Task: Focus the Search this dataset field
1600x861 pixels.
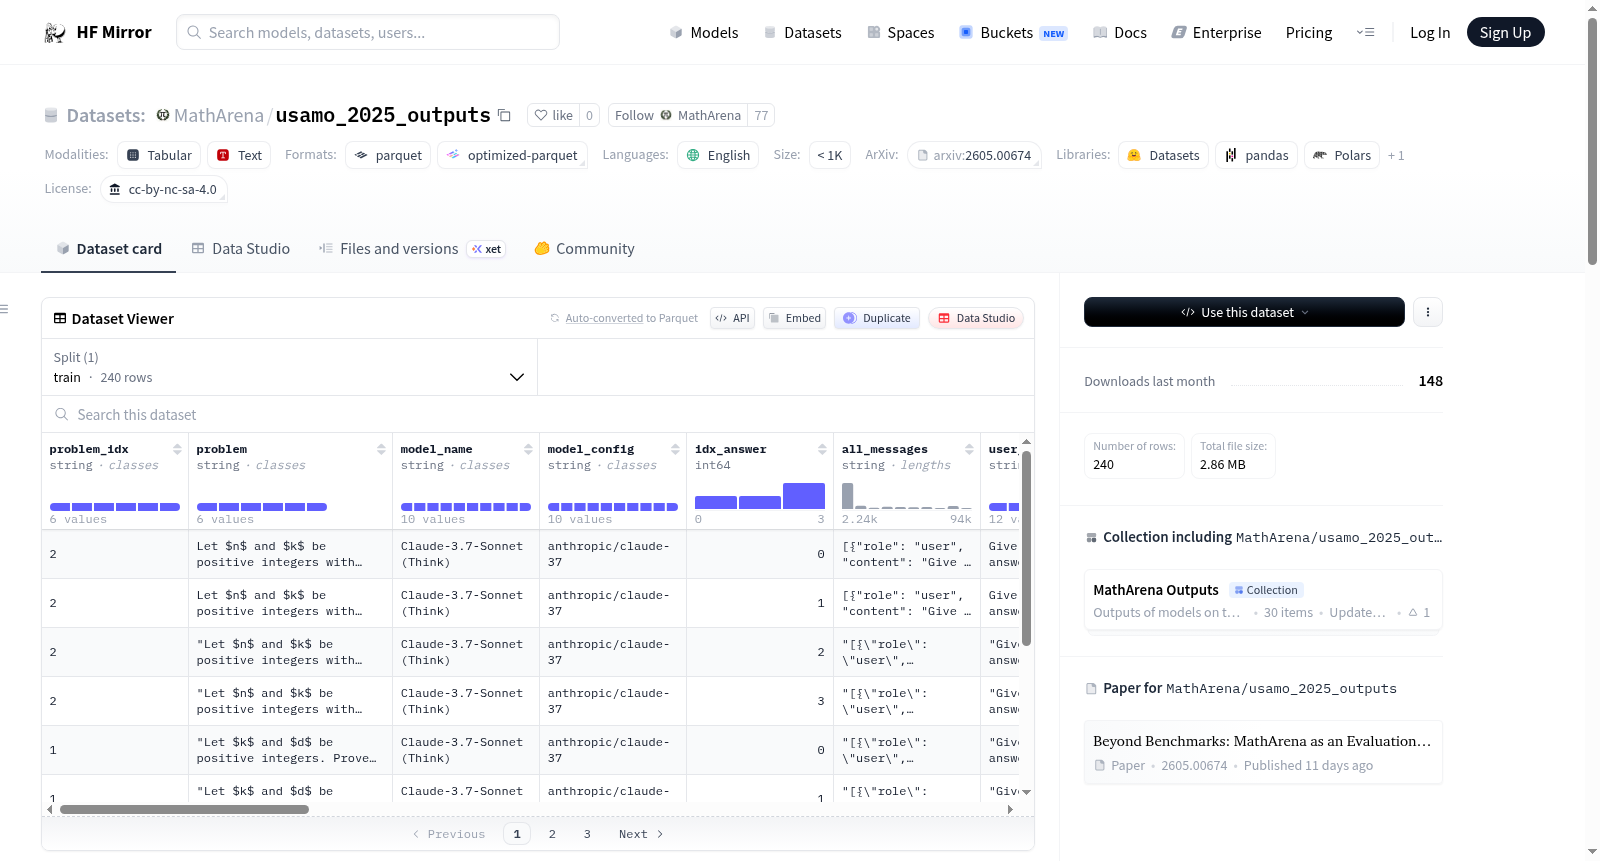Action: (537, 415)
